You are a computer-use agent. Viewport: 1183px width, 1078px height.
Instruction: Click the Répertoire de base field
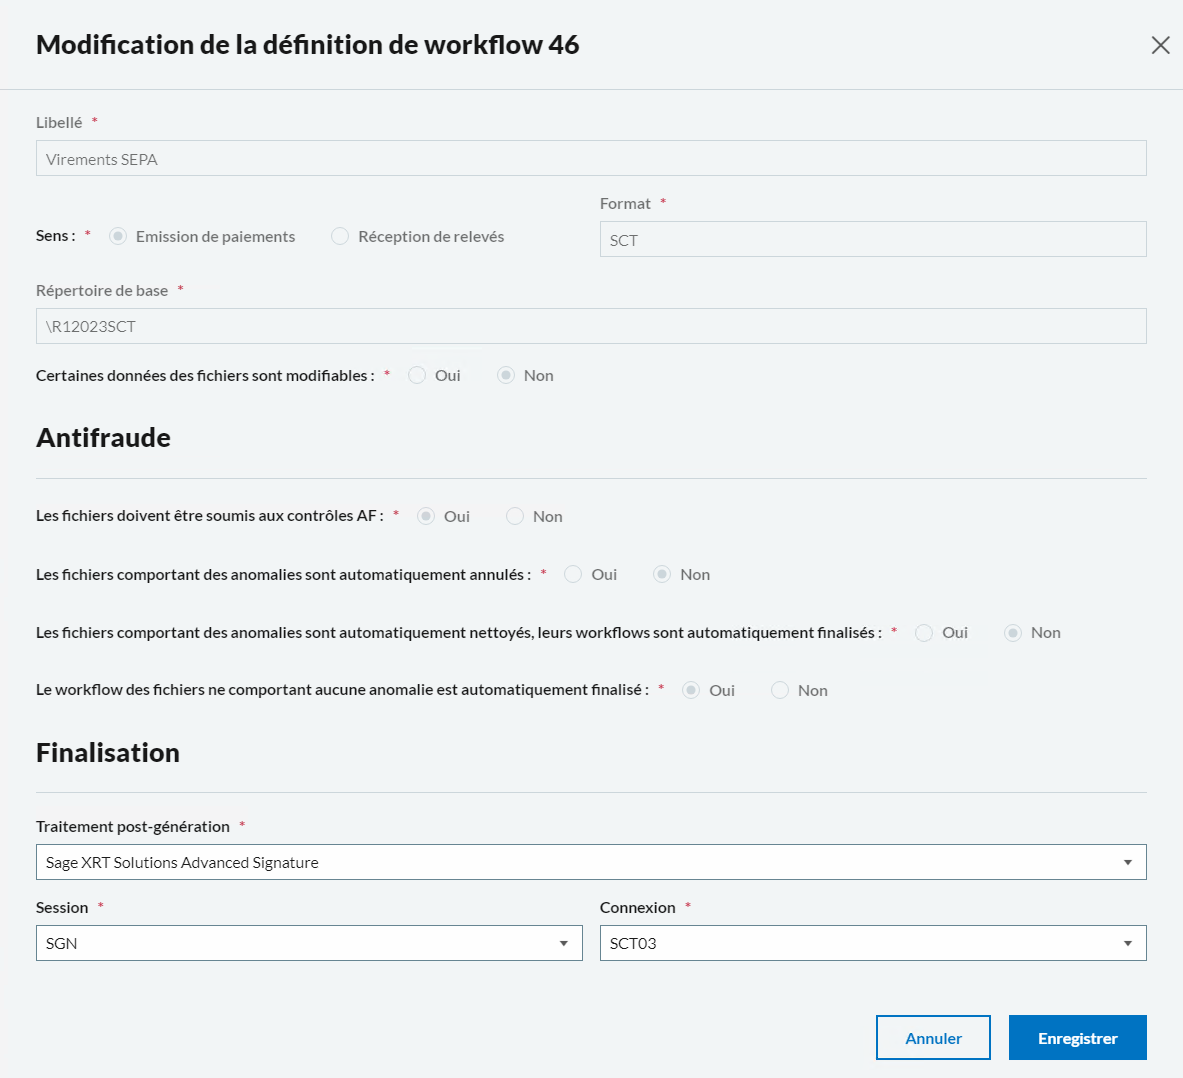[x=590, y=327]
